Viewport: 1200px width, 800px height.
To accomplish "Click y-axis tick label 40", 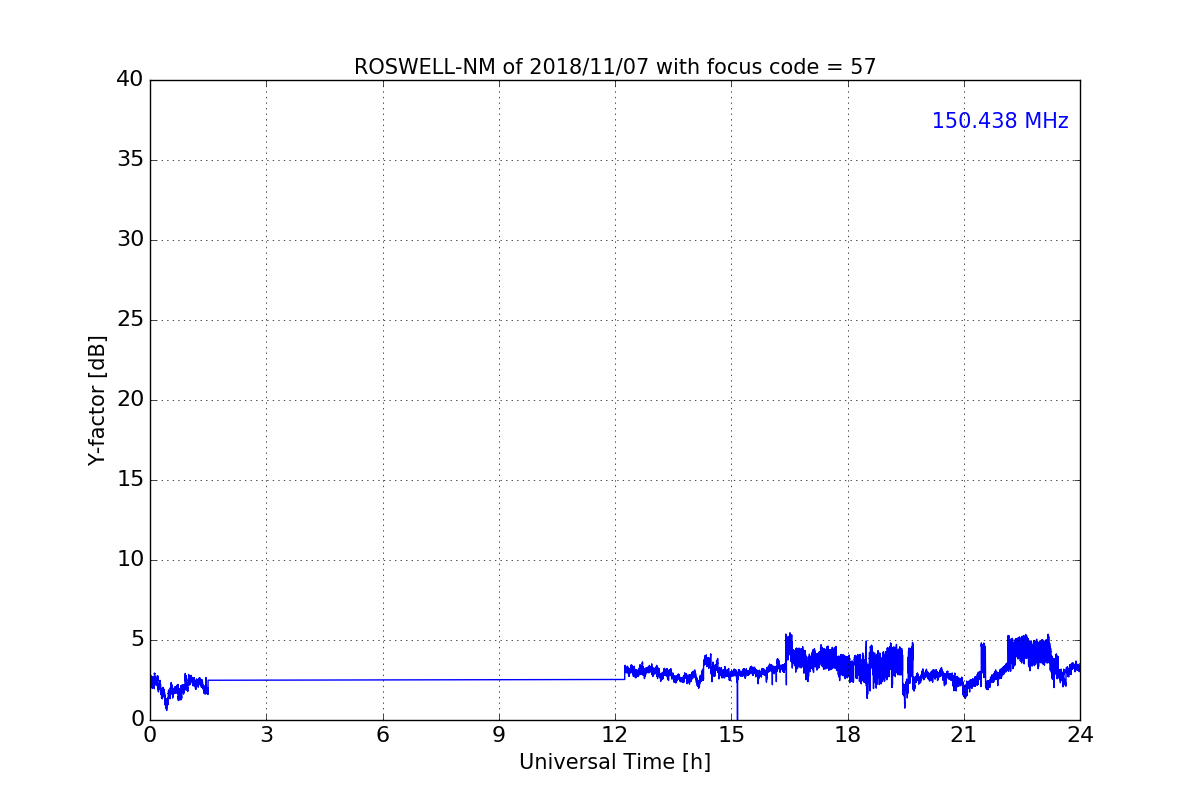I will point(130,80).
